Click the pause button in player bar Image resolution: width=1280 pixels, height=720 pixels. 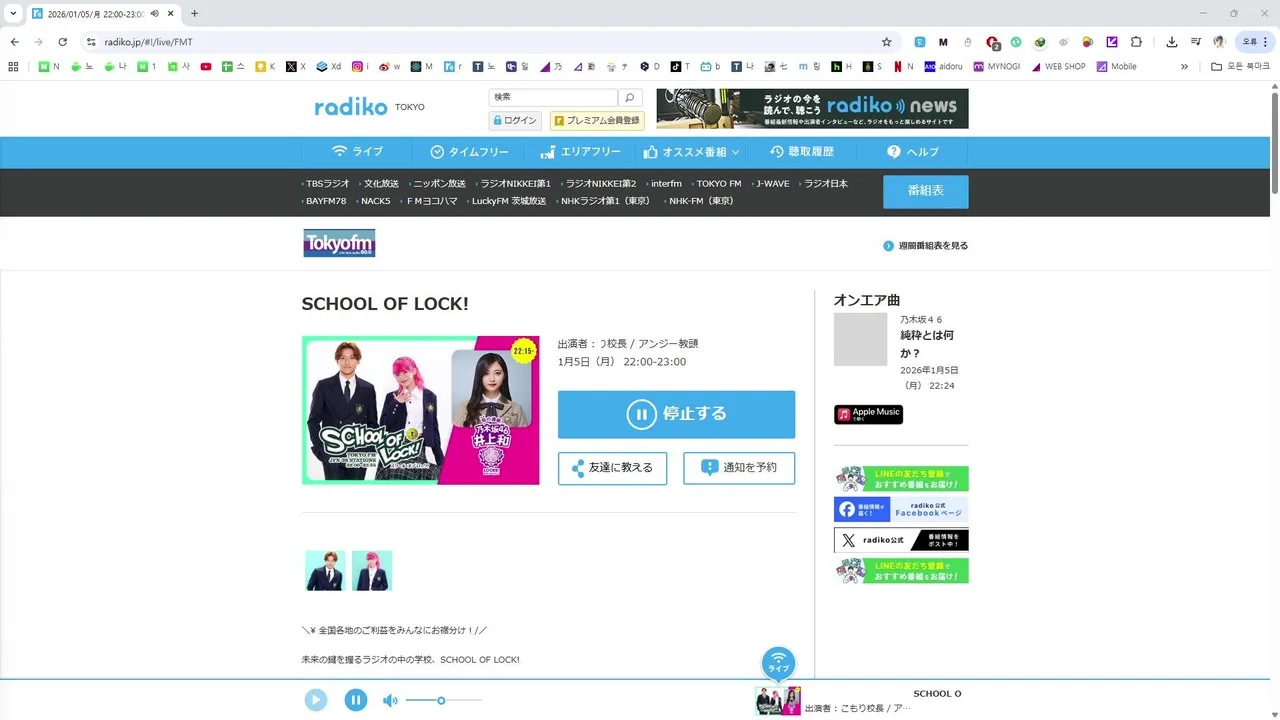click(356, 700)
